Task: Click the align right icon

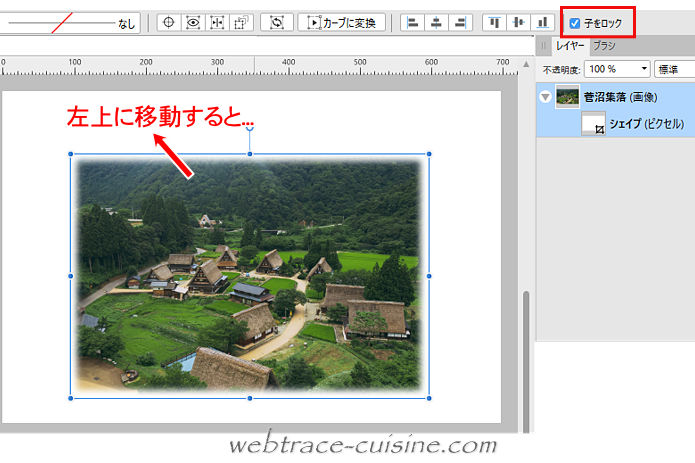Action: point(460,22)
